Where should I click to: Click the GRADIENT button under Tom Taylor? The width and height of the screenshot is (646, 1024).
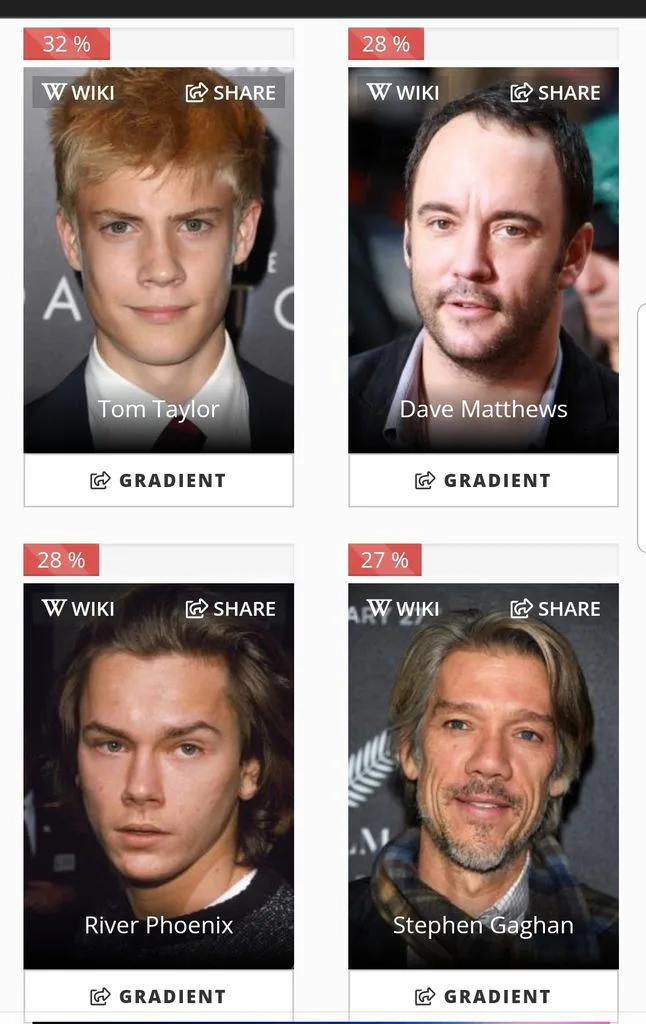tap(159, 480)
